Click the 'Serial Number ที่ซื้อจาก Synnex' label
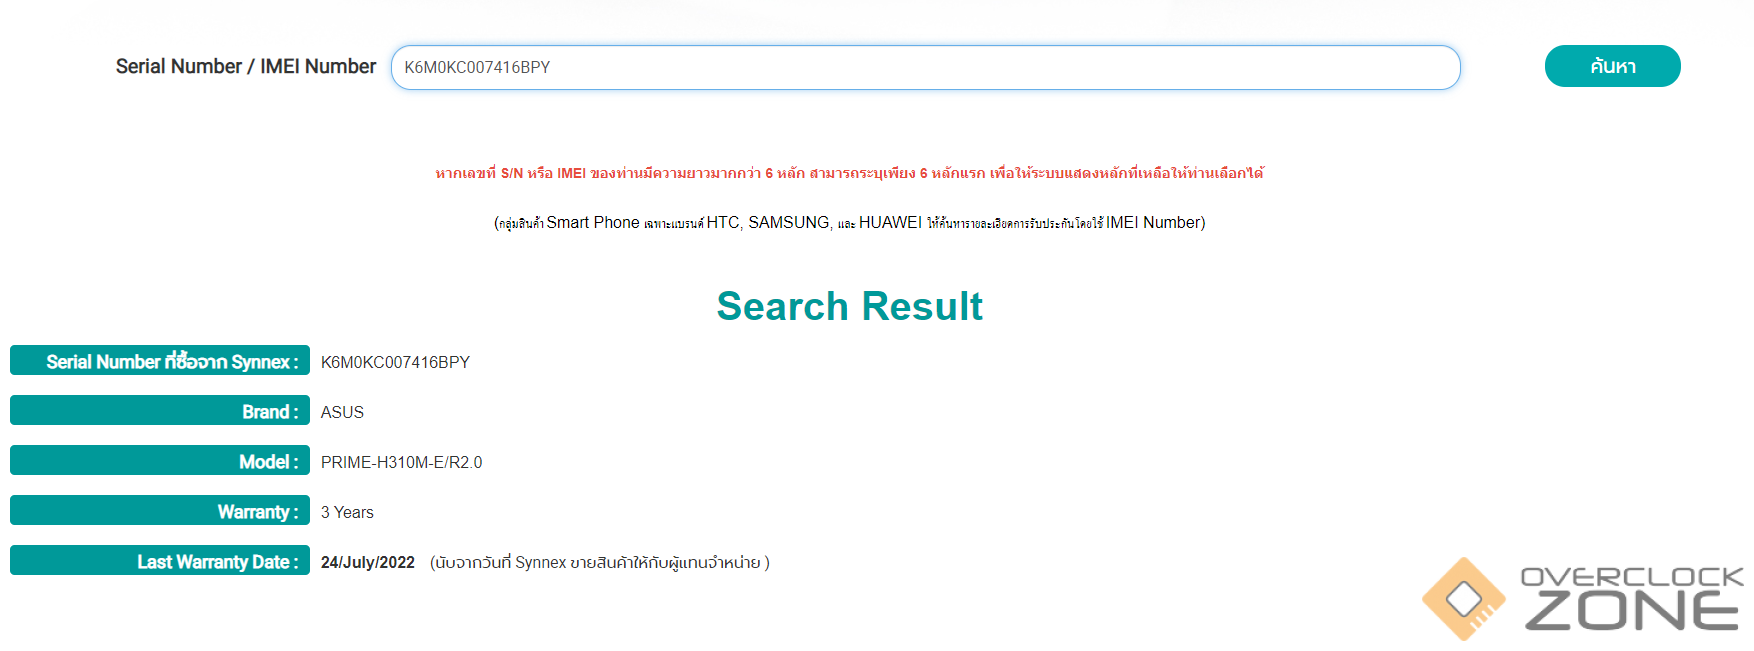The width and height of the screenshot is (1754, 651). coord(160,361)
